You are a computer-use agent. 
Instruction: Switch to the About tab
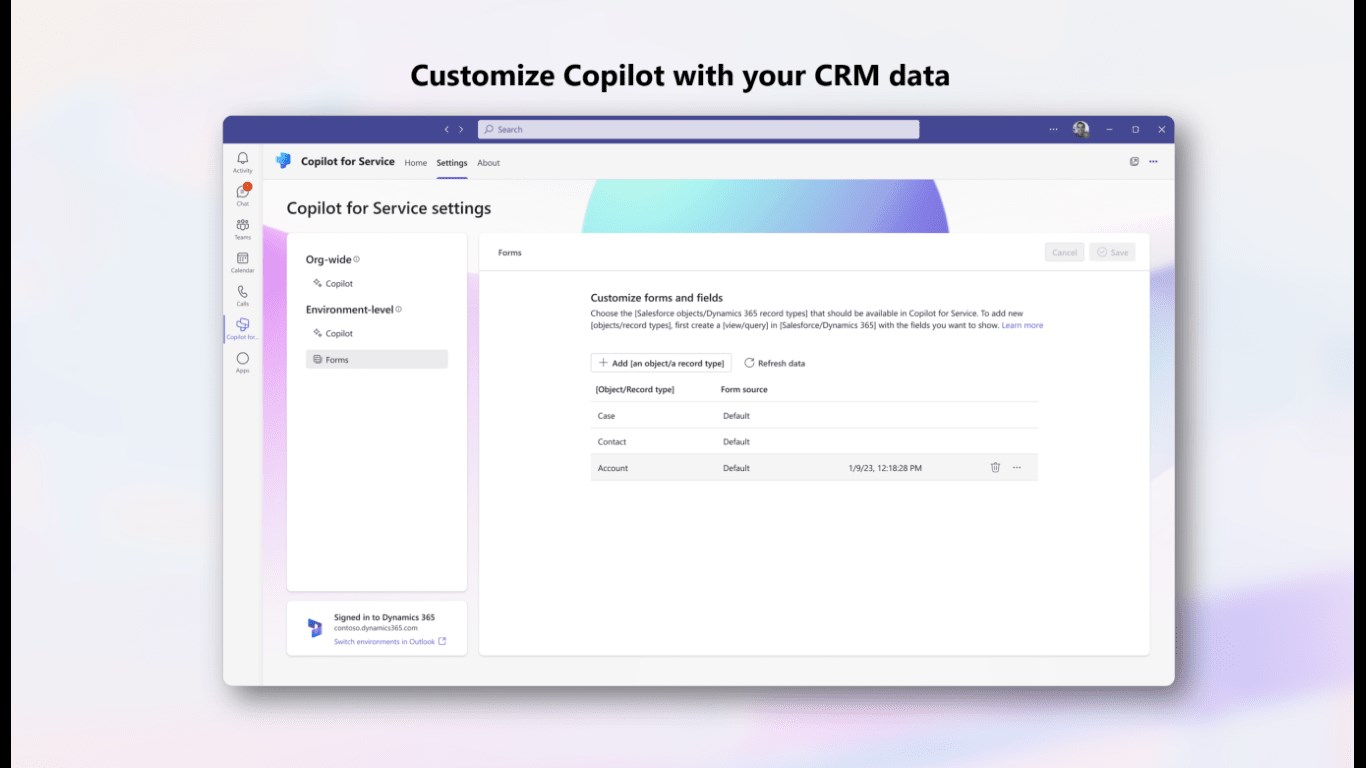(488, 163)
